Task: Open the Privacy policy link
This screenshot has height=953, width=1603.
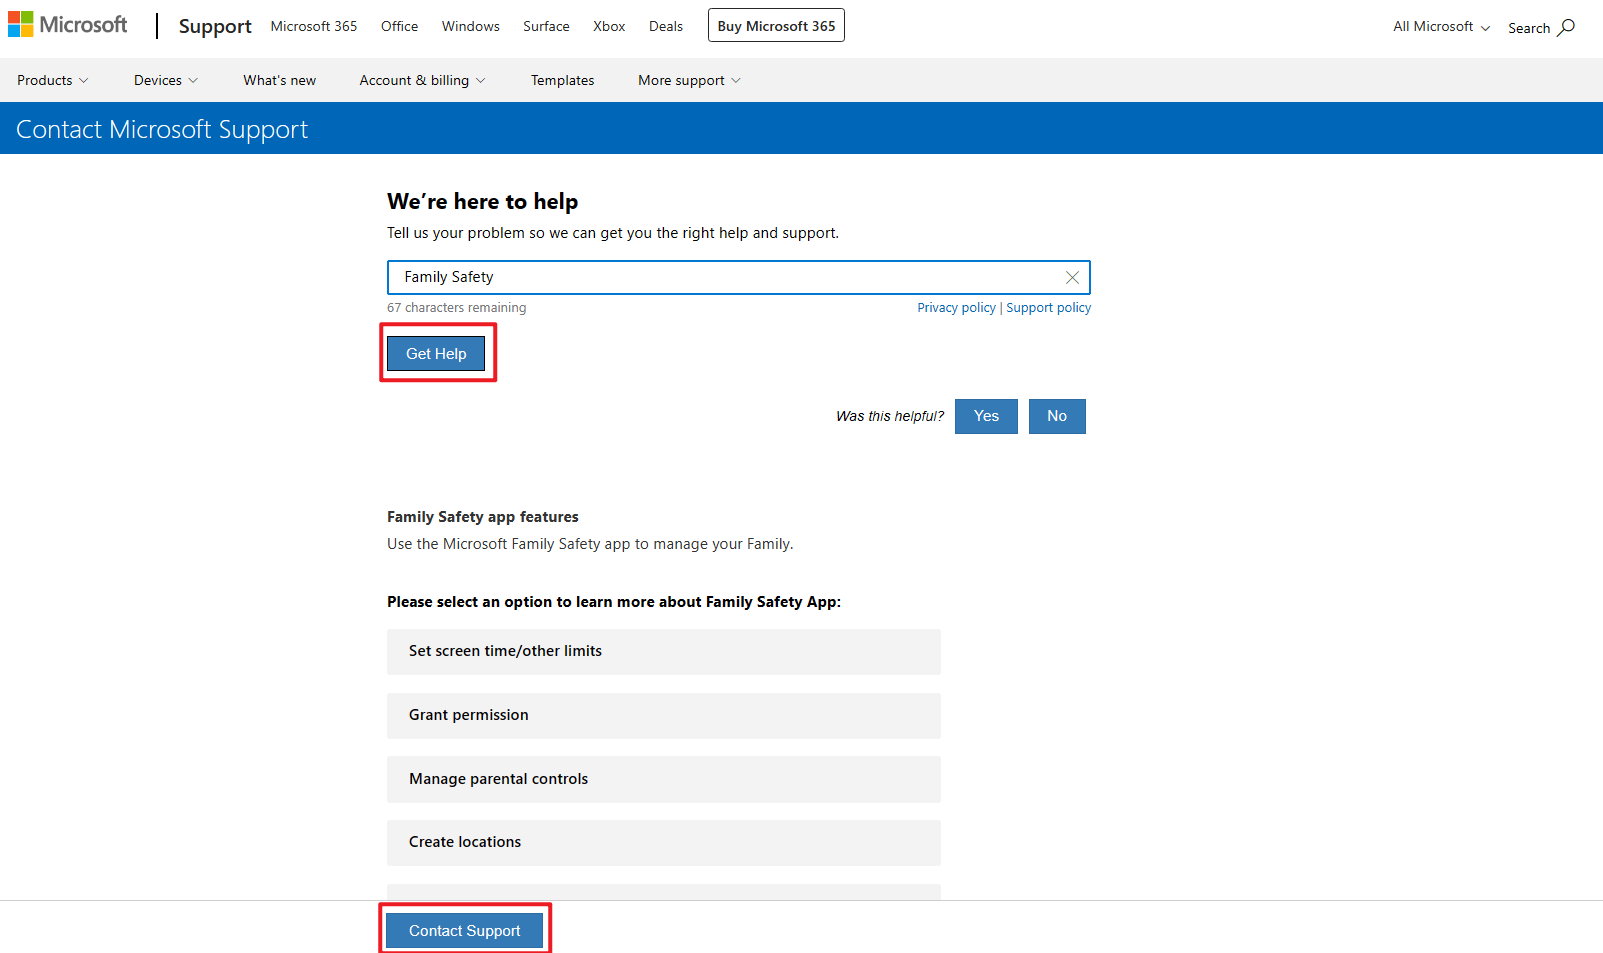Action: click(956, 308)
